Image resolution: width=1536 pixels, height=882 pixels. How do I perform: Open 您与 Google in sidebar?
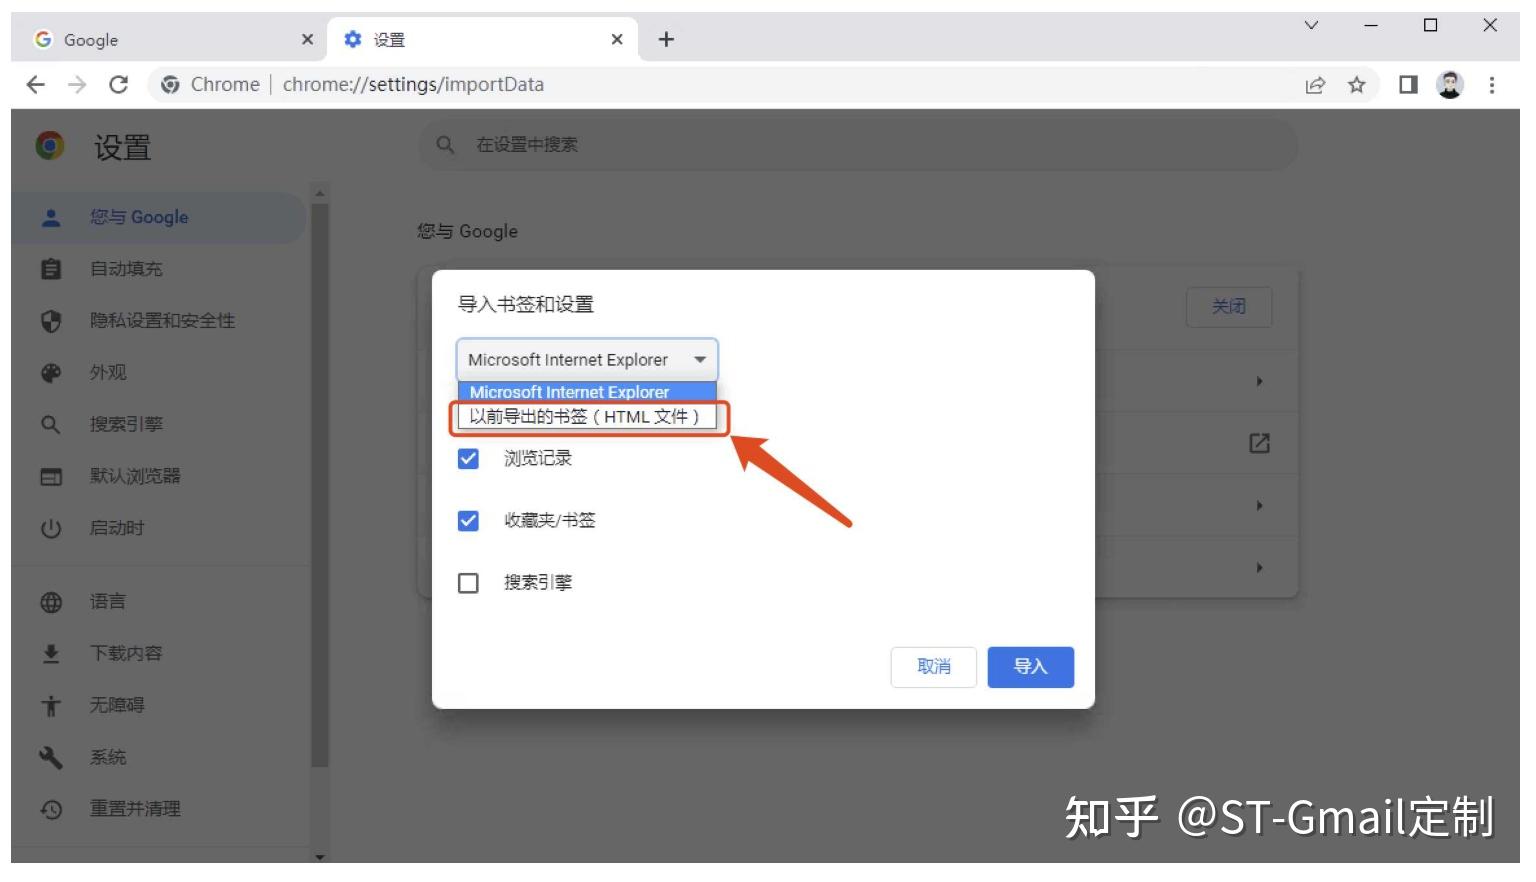point(160,218)
